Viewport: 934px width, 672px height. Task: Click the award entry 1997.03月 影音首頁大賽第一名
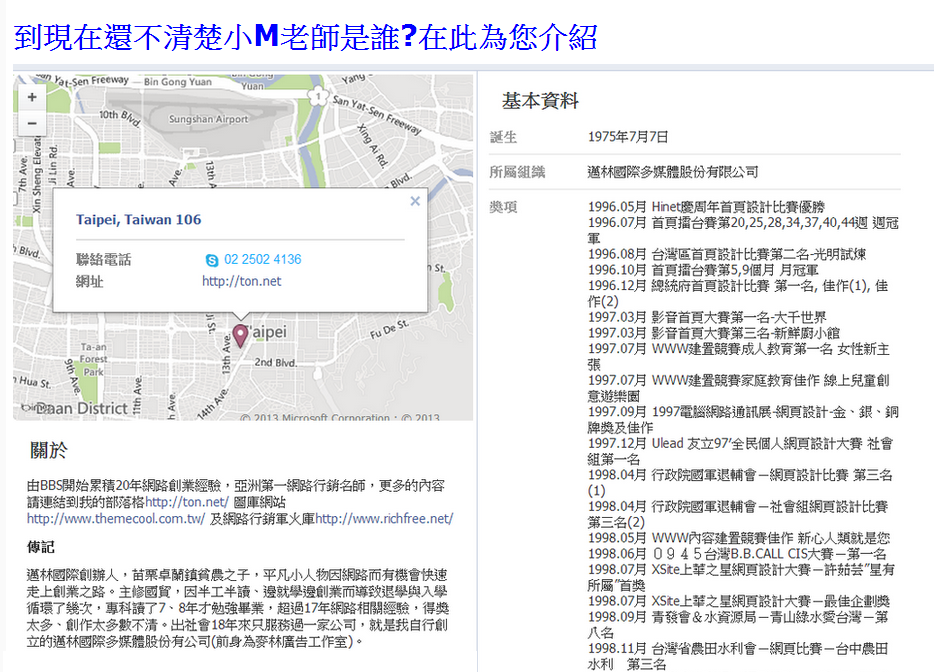click(x=707, y=317)
